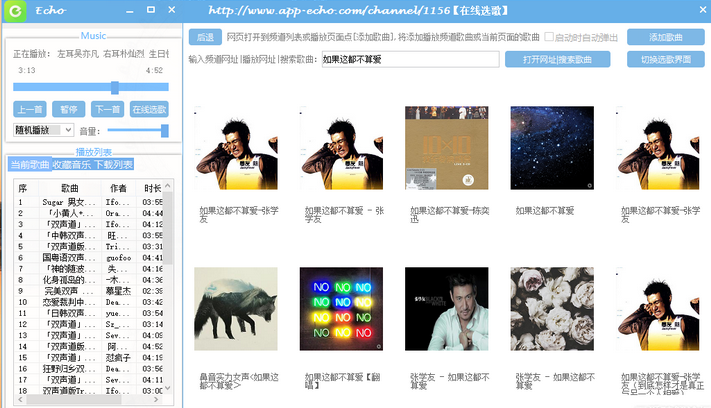
Task: Click title 鼻音实力女声<如果这都不算爱>
Action: [239, 381]
